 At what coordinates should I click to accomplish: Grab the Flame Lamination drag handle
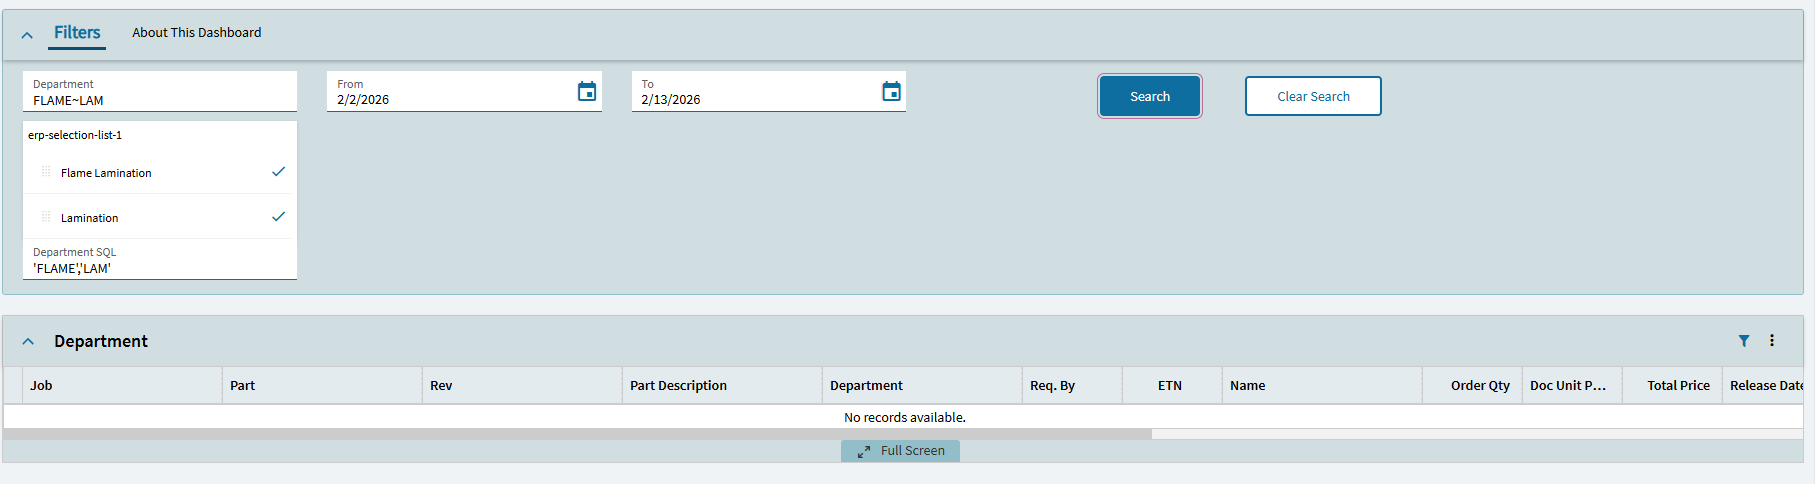pos(46,172)
